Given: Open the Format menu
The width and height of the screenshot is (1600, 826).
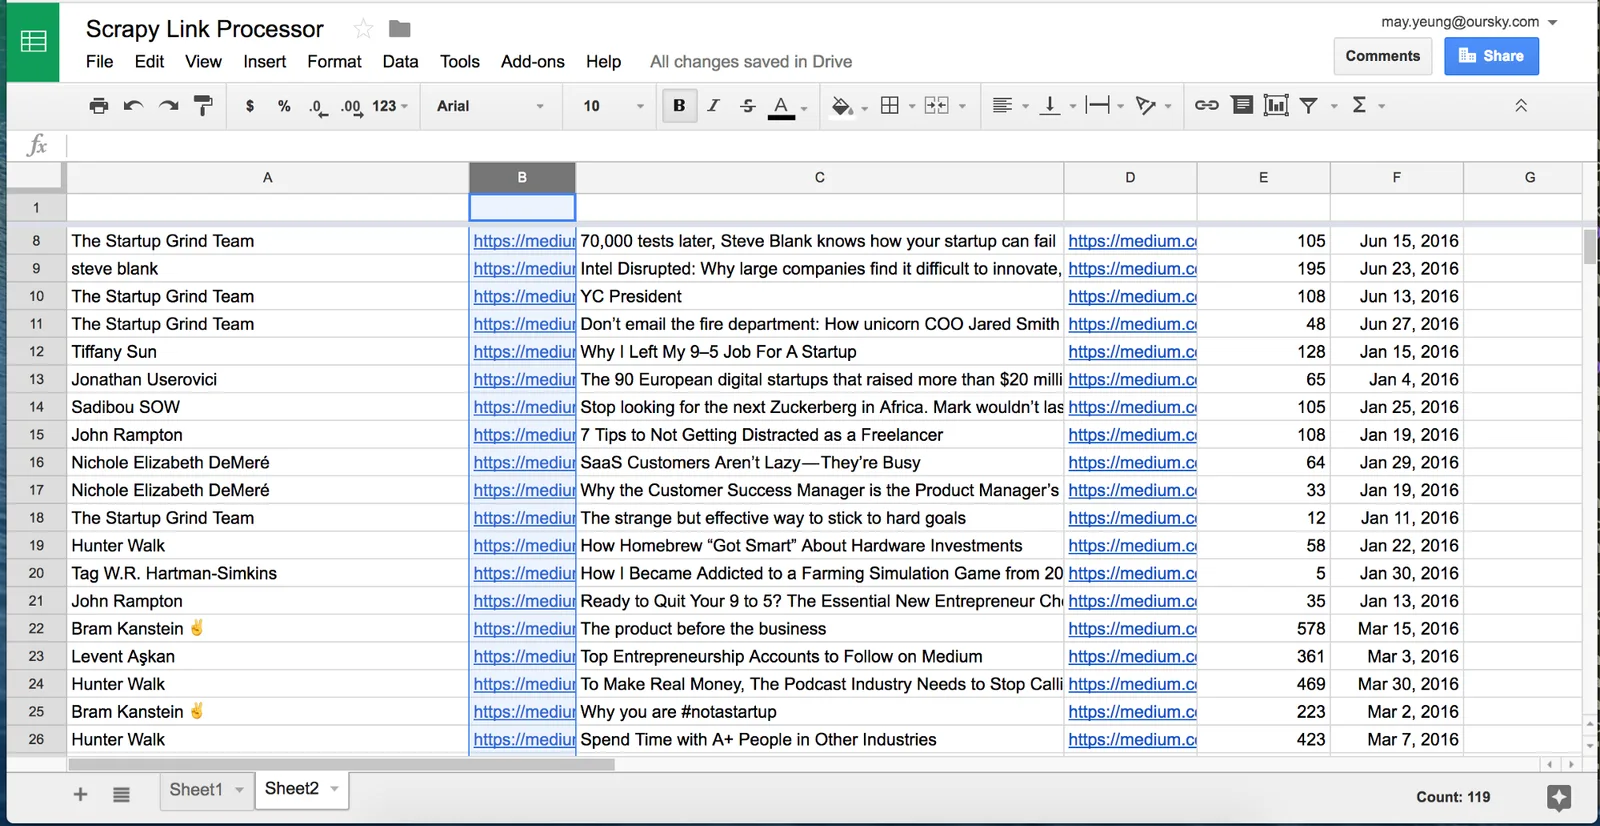Looking at the screenshot, I should click(334, 62).
